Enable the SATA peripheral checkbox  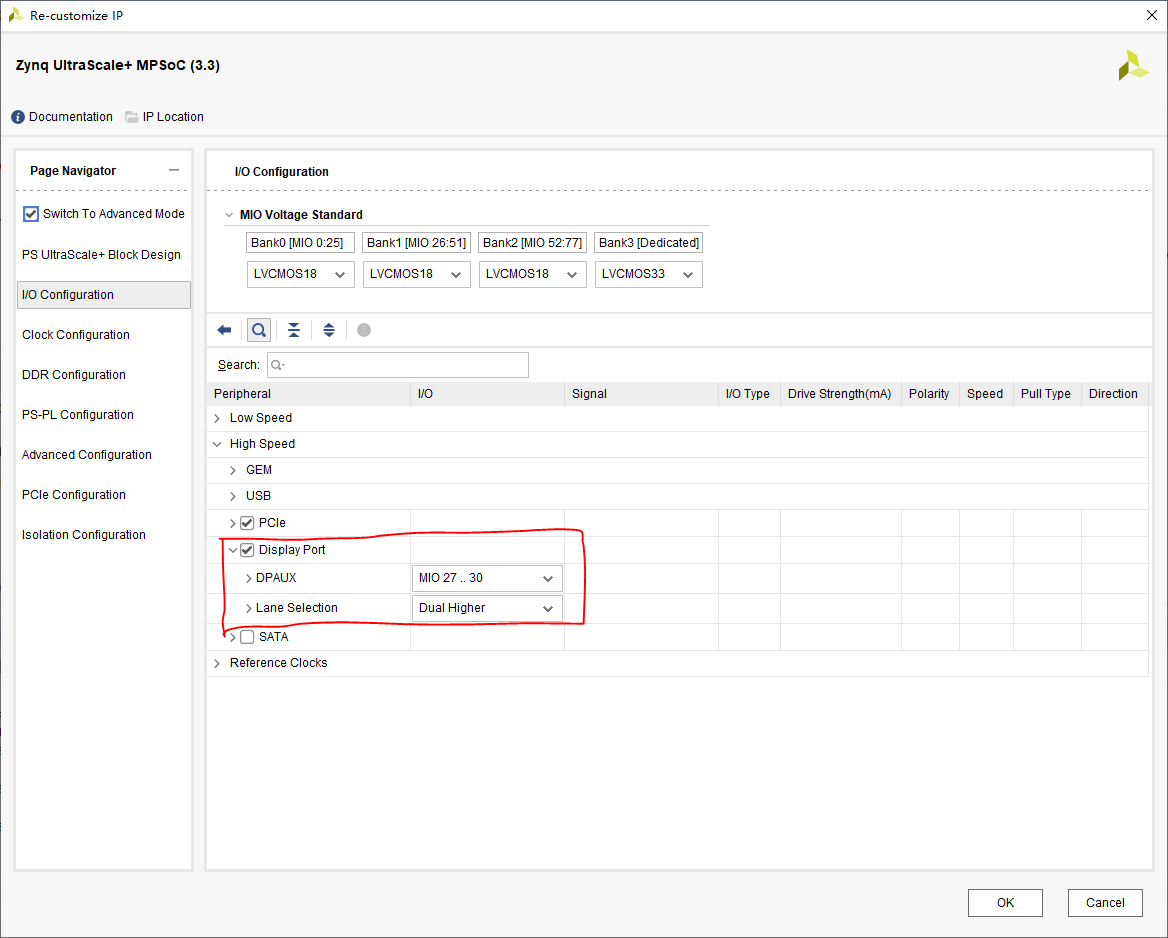click(x=247, y=637)
